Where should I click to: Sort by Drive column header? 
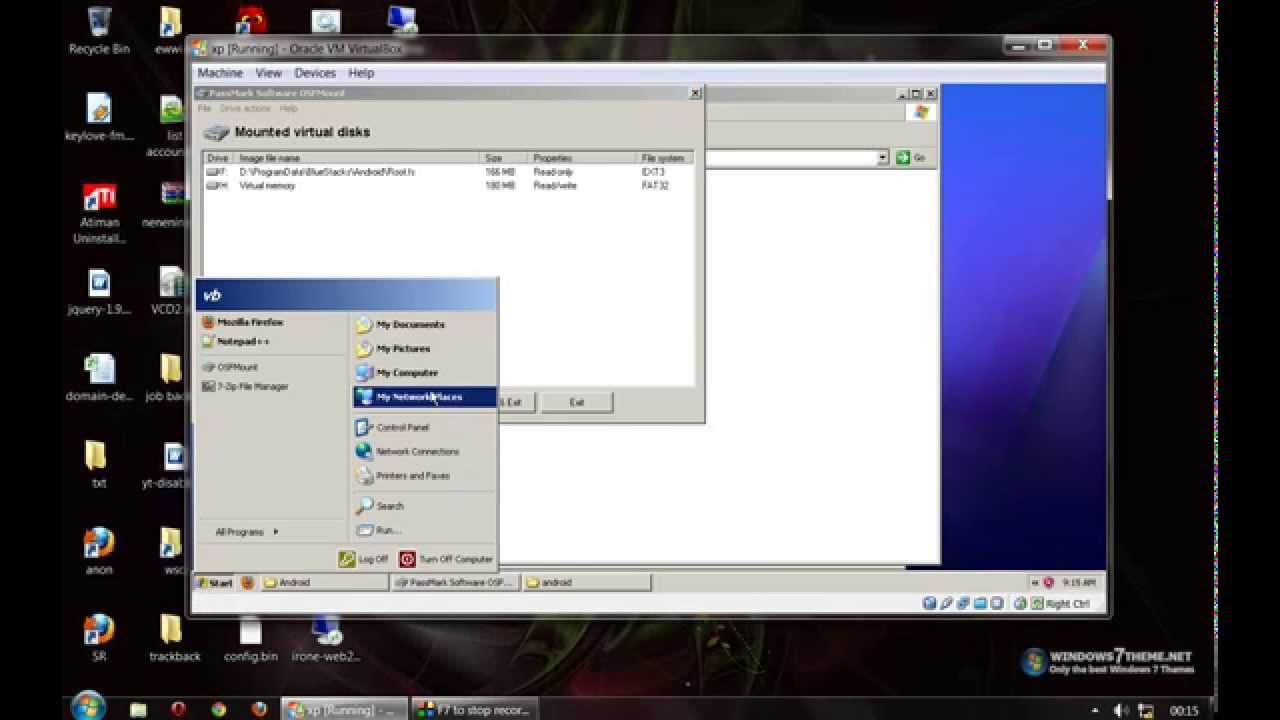(x=219, y=158)
